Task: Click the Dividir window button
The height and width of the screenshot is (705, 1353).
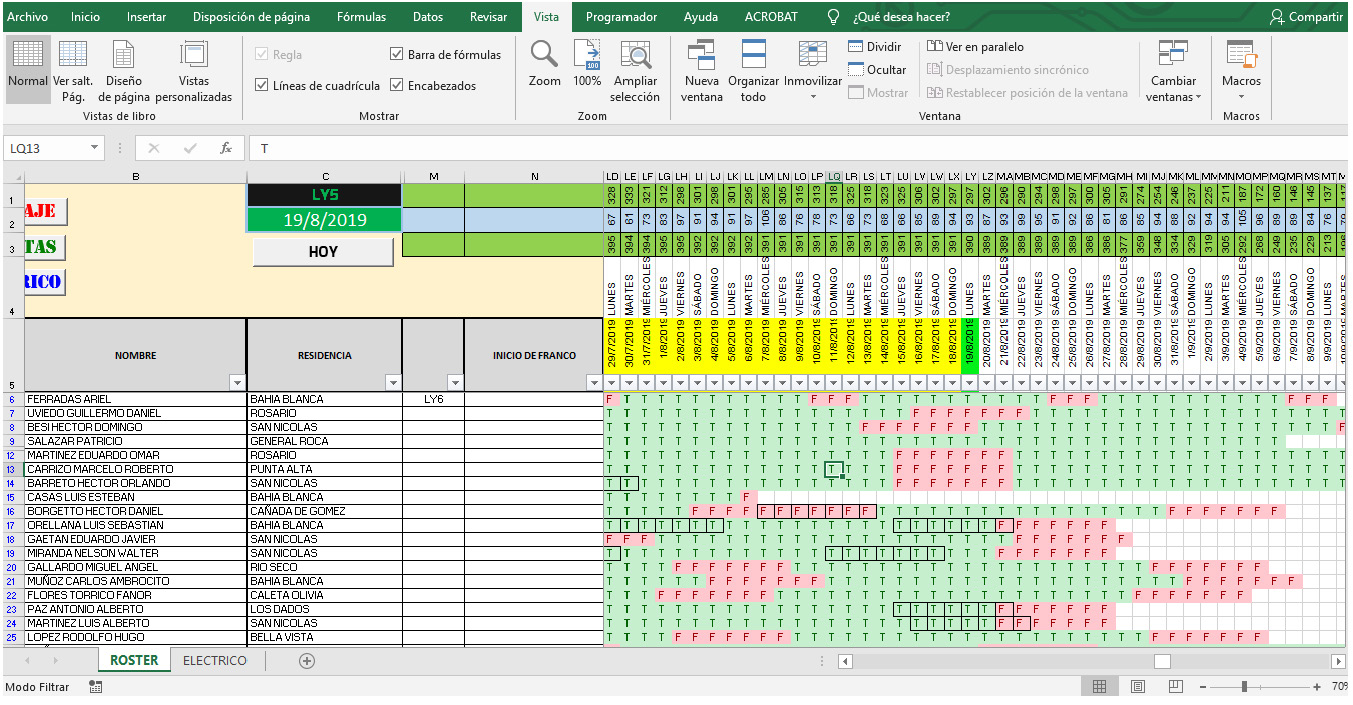Action: coord(875,47)
